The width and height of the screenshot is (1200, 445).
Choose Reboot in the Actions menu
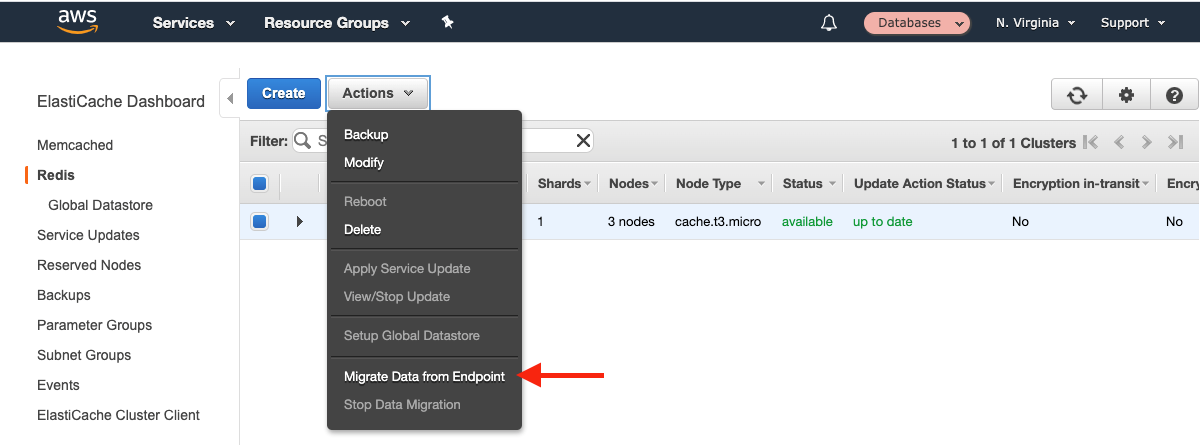pyautogui.click(x=365, y=201)
